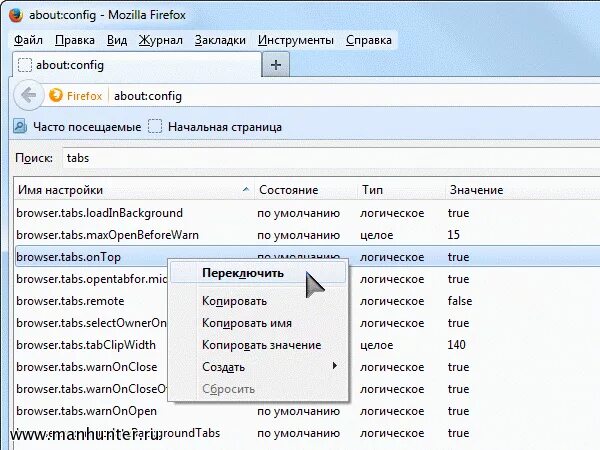Sort by the Состояние column header
This screenshot has height=450, width=600.
(305, 190)
